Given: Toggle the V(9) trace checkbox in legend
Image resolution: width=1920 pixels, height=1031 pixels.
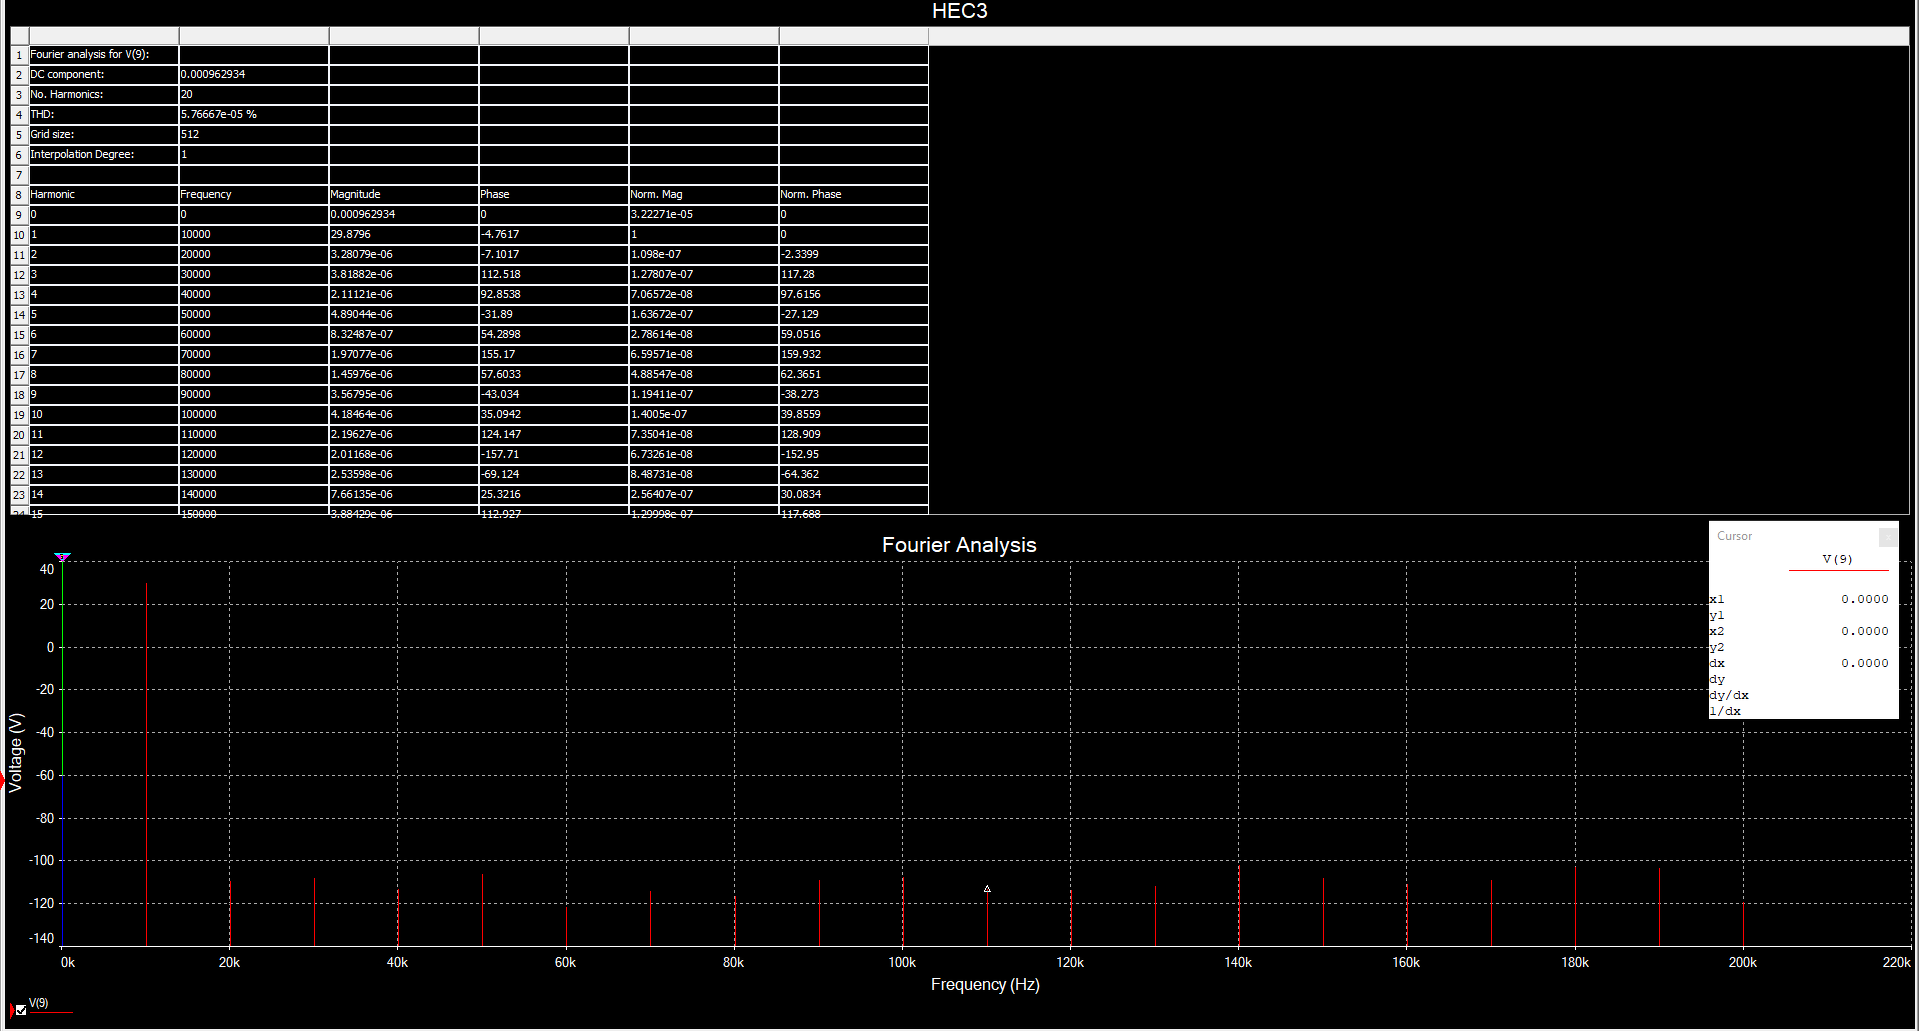Looking at the screenshot, I should point(21,1010).
